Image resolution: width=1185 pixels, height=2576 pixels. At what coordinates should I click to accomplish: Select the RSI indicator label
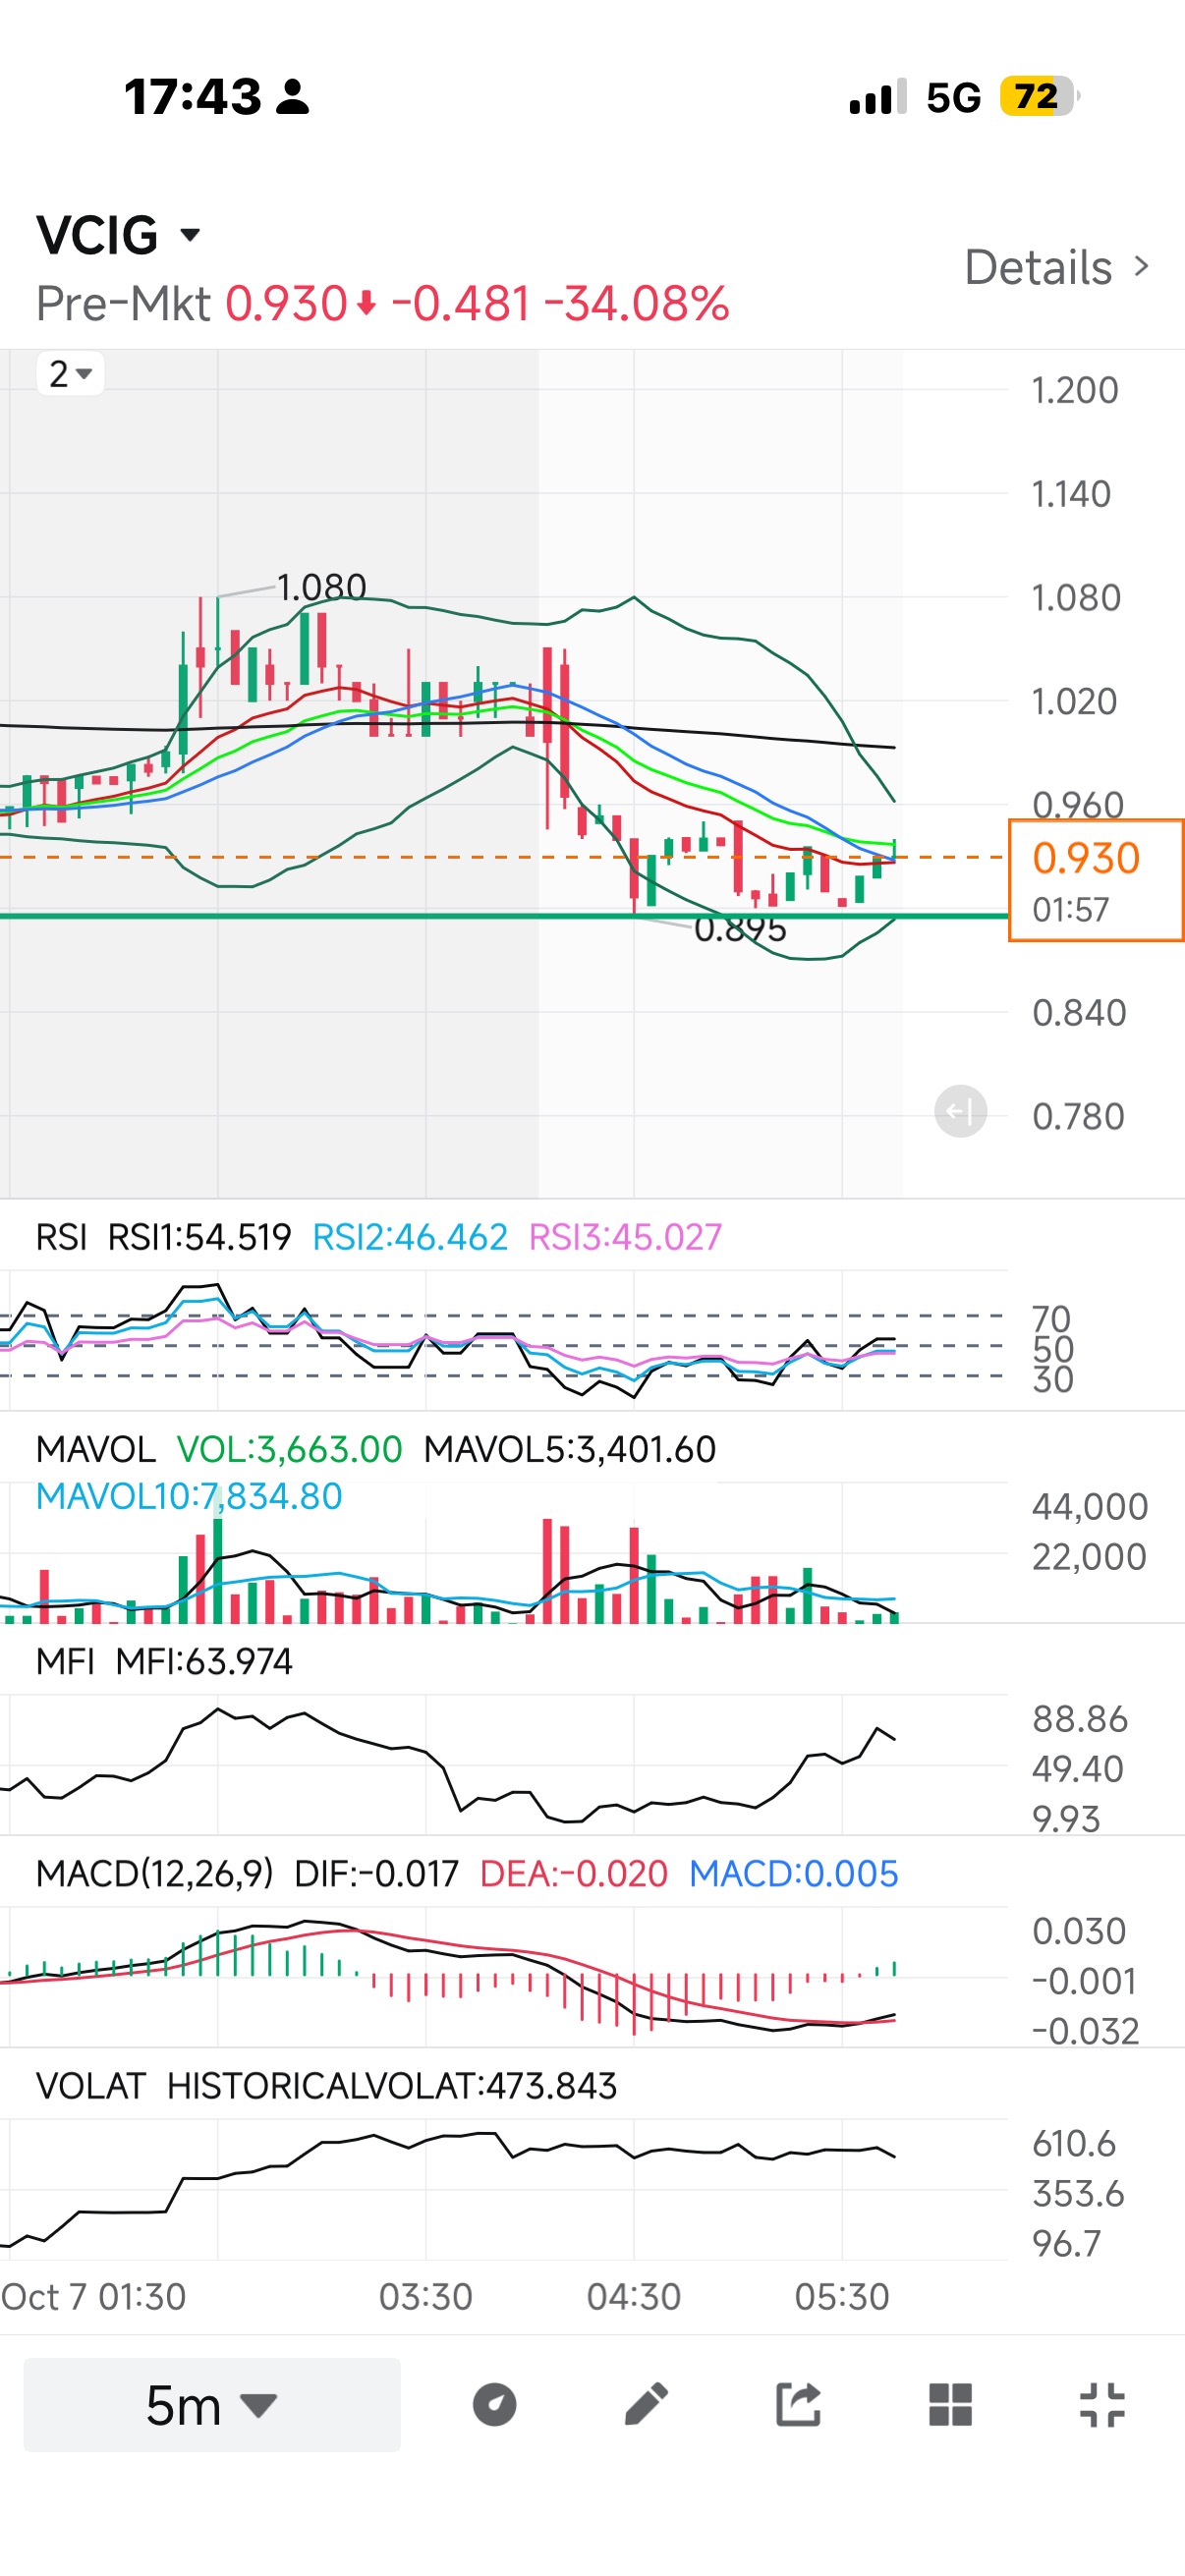coord(61,1237)
